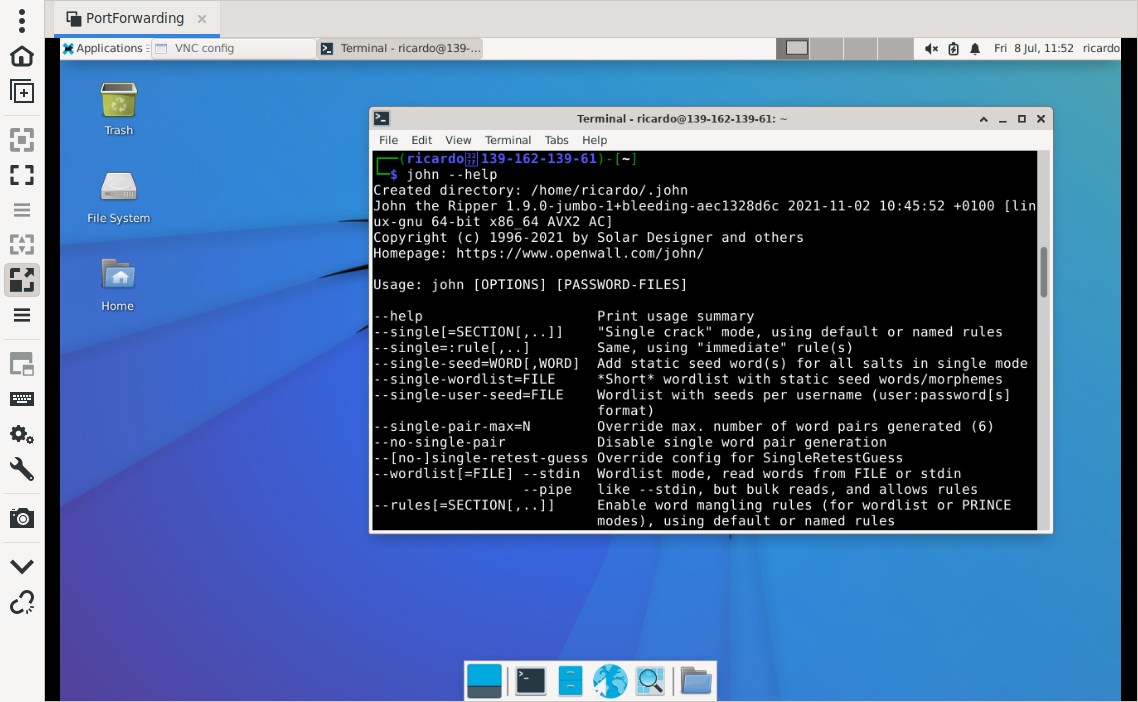Open the black hamburger lines icon in sidebar
Image resolution: width=1138 pixels, height=702 pixels.
coord(22,315)
